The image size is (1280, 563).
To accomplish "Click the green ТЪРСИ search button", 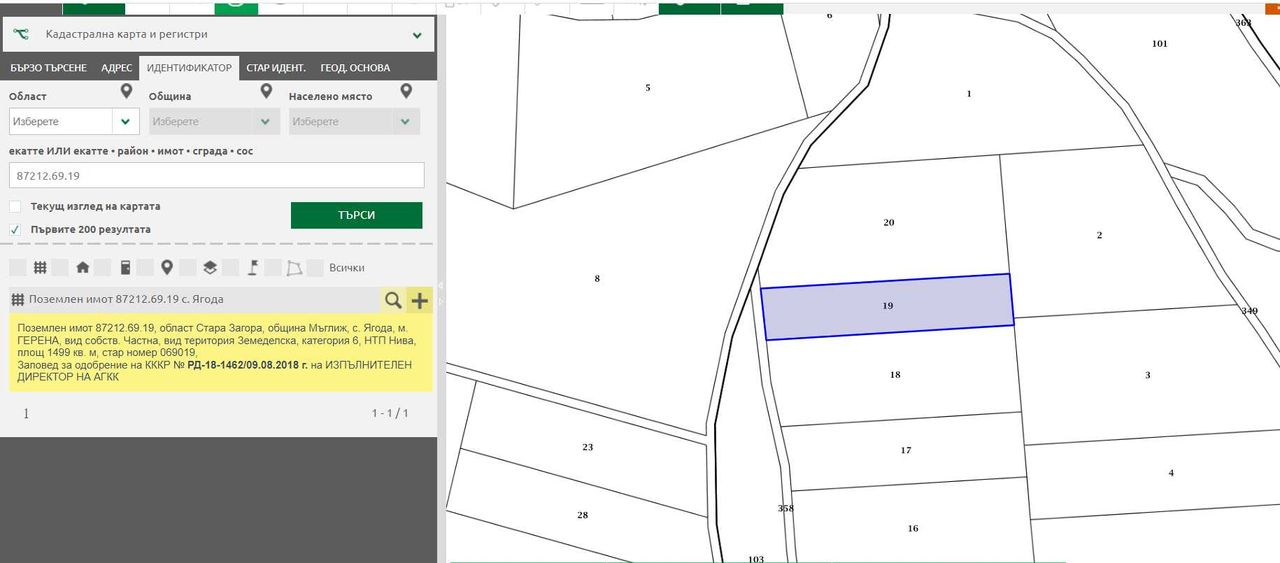I will point(357,215).
